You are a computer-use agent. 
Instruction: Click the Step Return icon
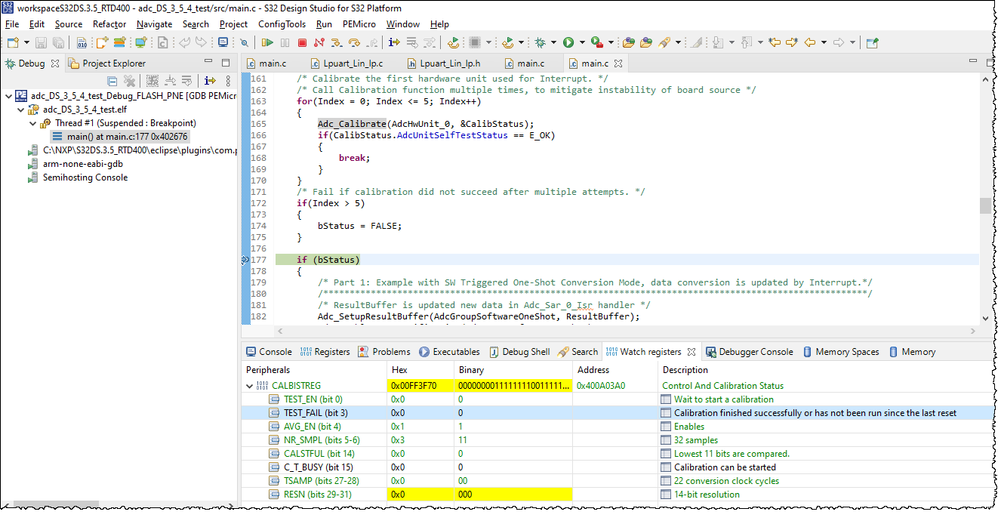[x=372, y=43]
